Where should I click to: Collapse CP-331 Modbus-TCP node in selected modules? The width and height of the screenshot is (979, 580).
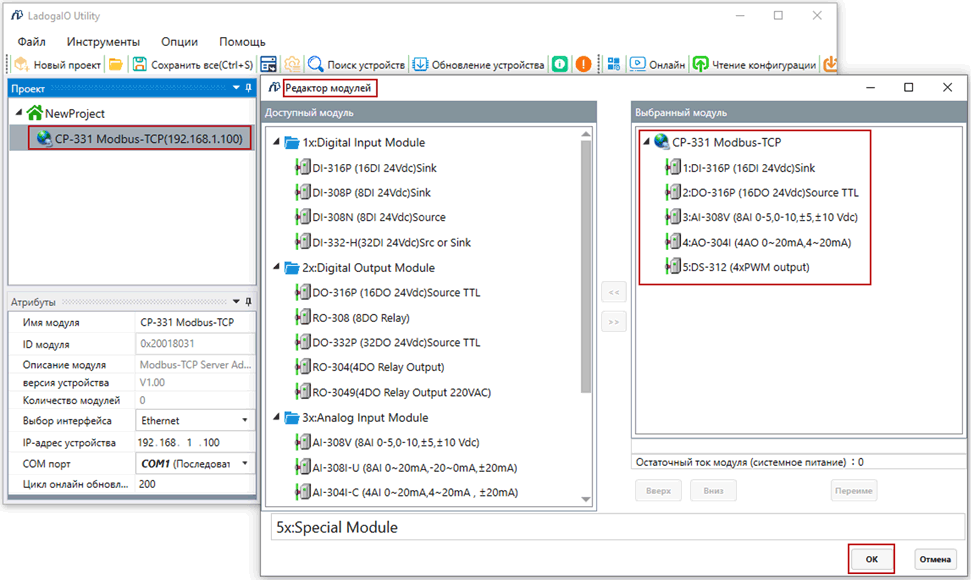(646, 142)
